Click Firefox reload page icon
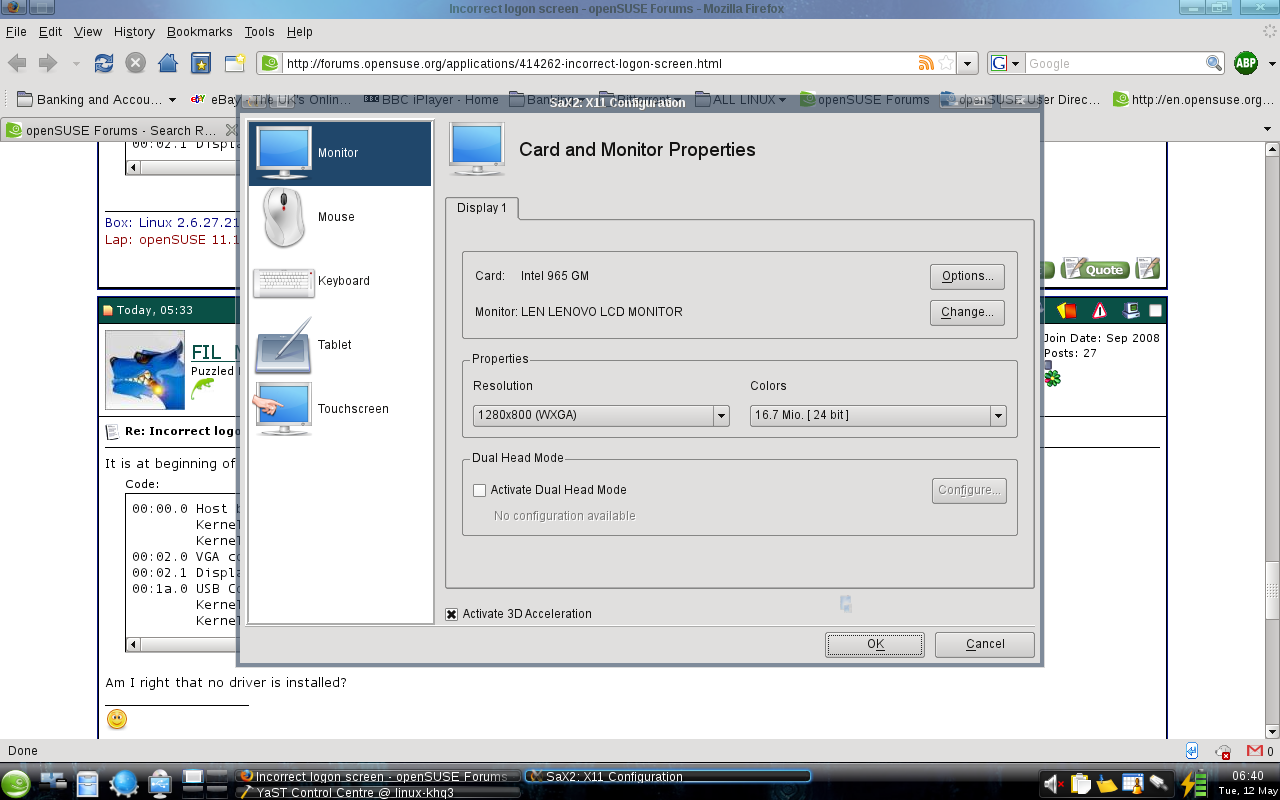The height and width of the screenshot is (800, 1280). pos(104,63)
